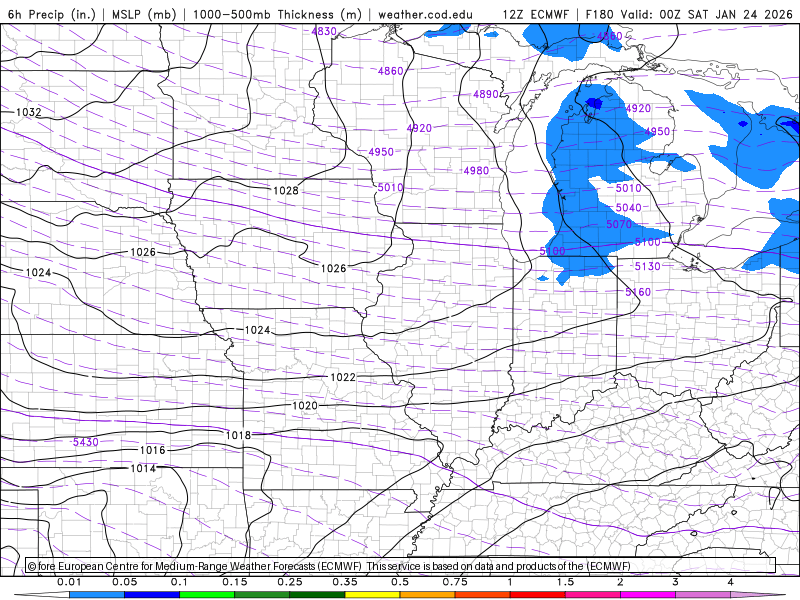This screenshot has width=800, height=600.
Task: Select the yellow 0.35 legend swatch
Action: point(372,595)
